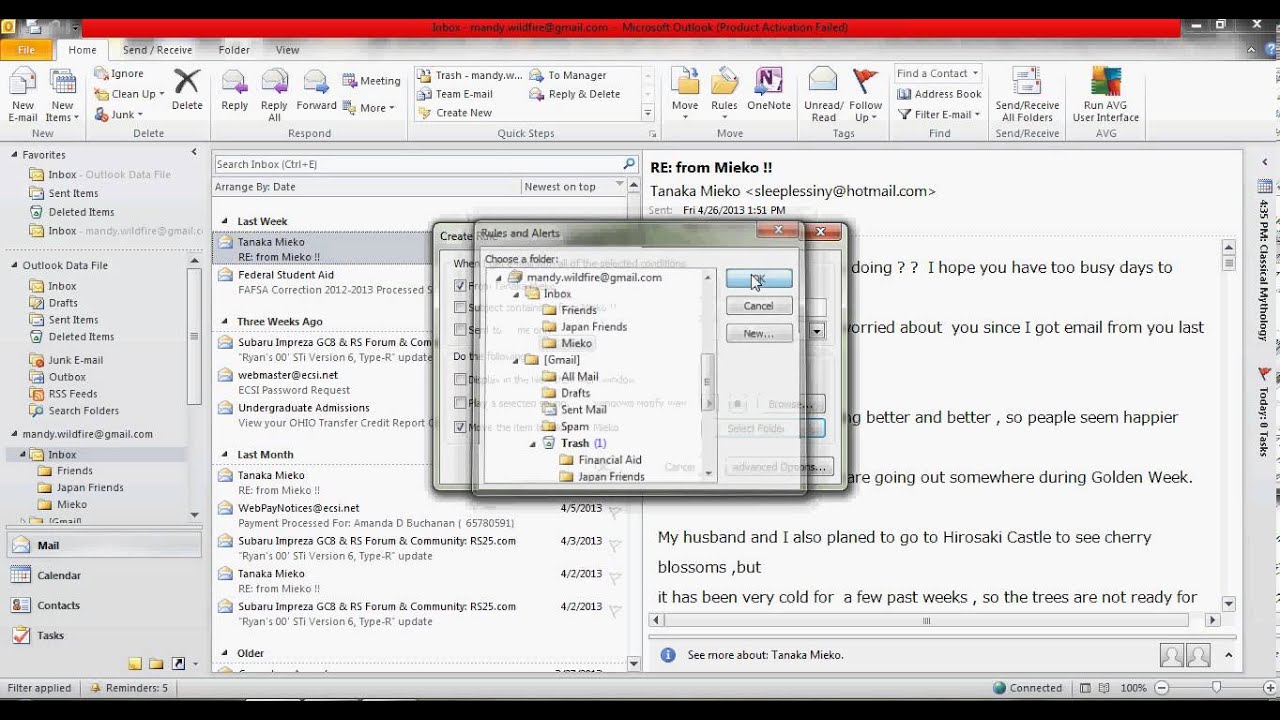Click the Reply All icon
Viewport: 1280px width, 720px height.
tap(274, 96)
